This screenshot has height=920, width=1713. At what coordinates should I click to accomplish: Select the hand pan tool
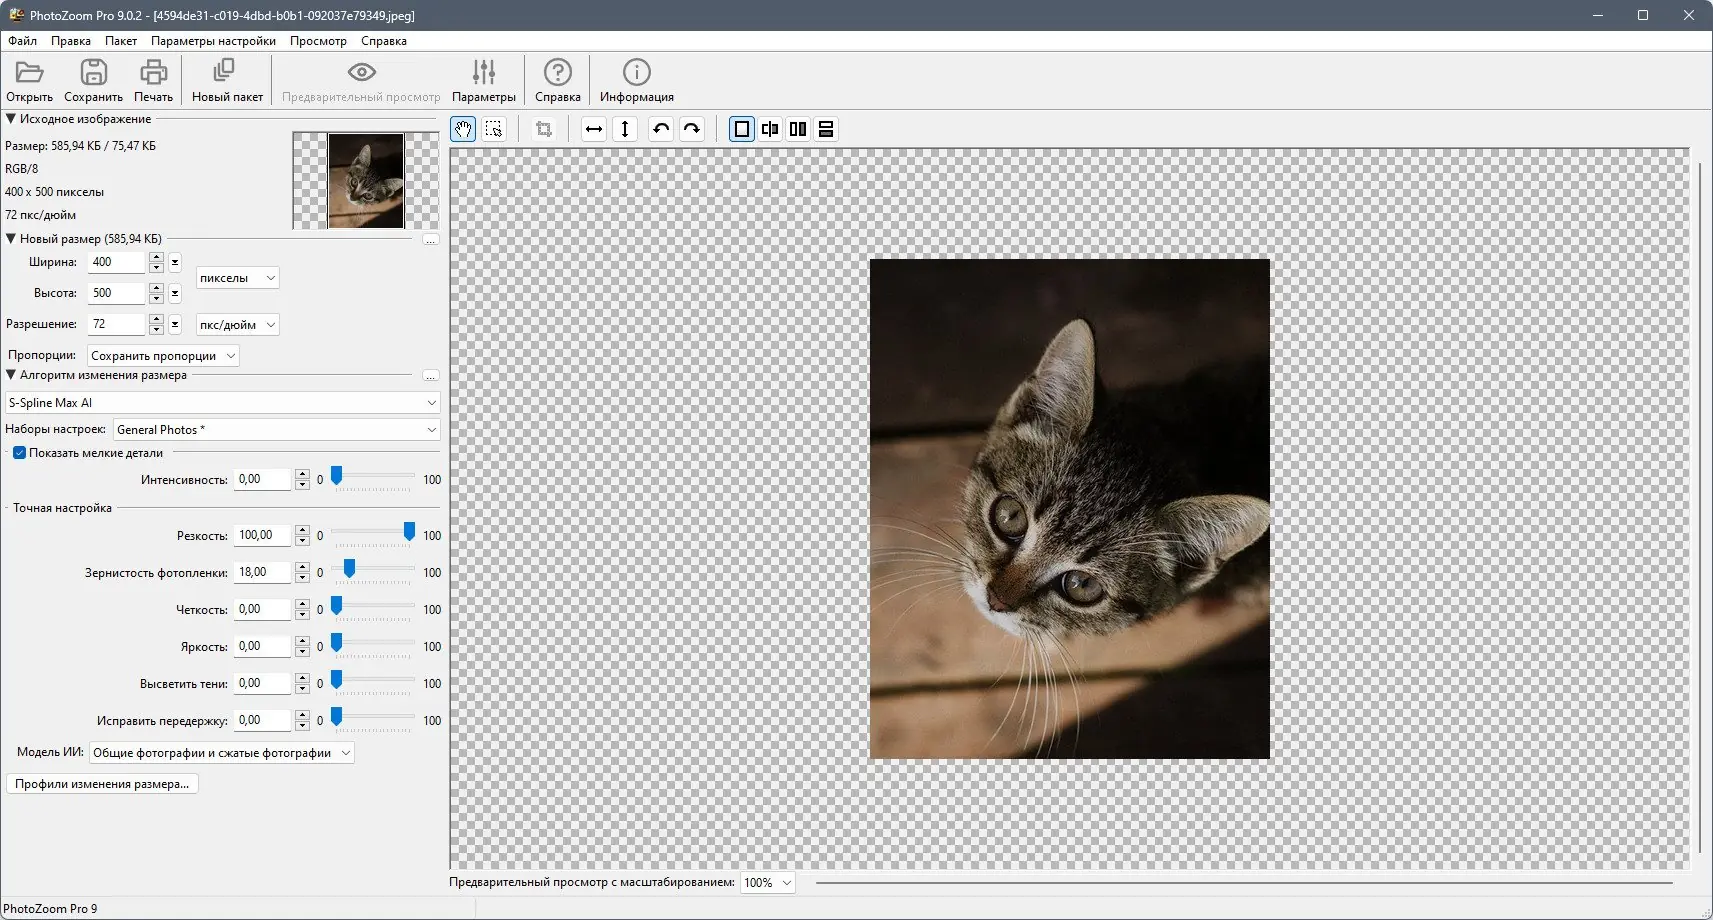point(463,129)
